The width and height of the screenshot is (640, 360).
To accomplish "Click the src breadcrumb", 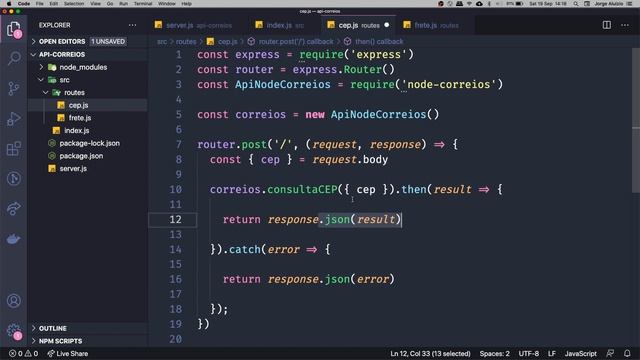I will click(x=162, y=41).
